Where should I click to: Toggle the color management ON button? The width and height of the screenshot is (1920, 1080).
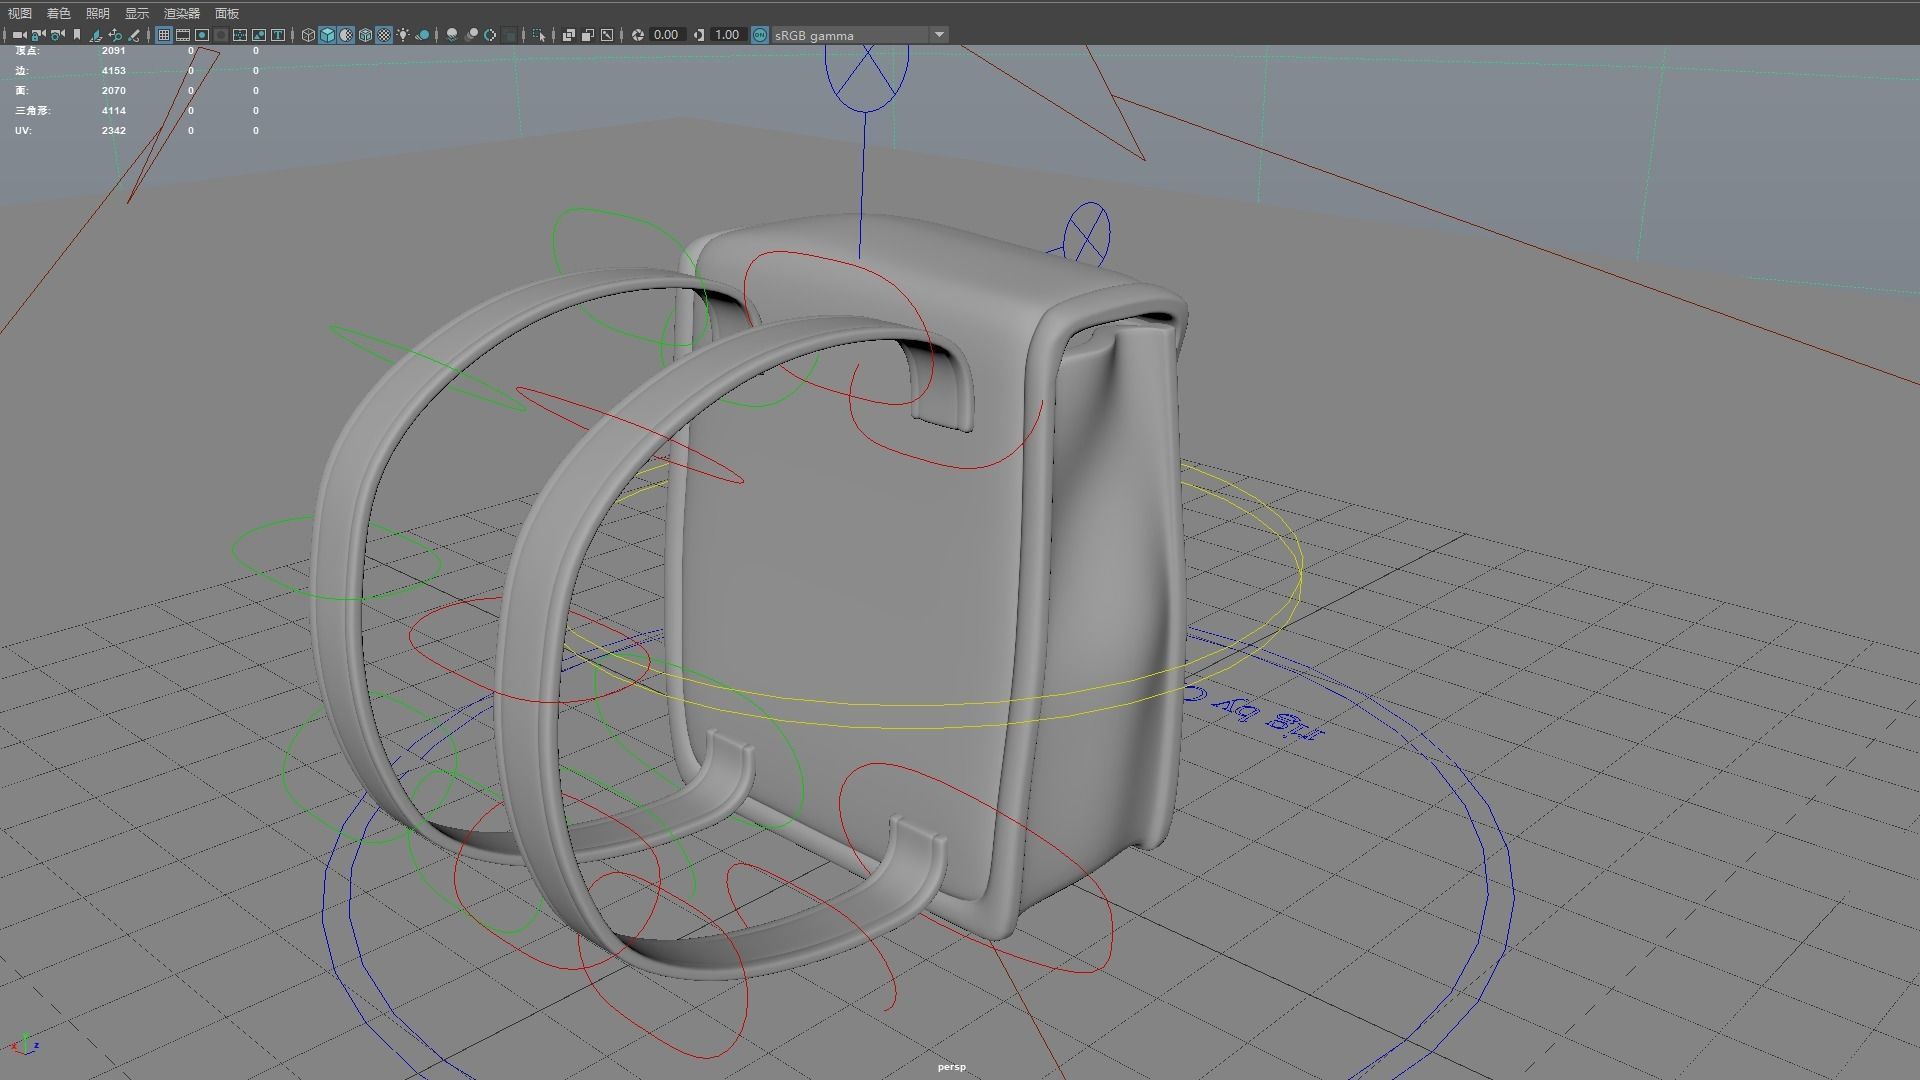pos(760,35)
